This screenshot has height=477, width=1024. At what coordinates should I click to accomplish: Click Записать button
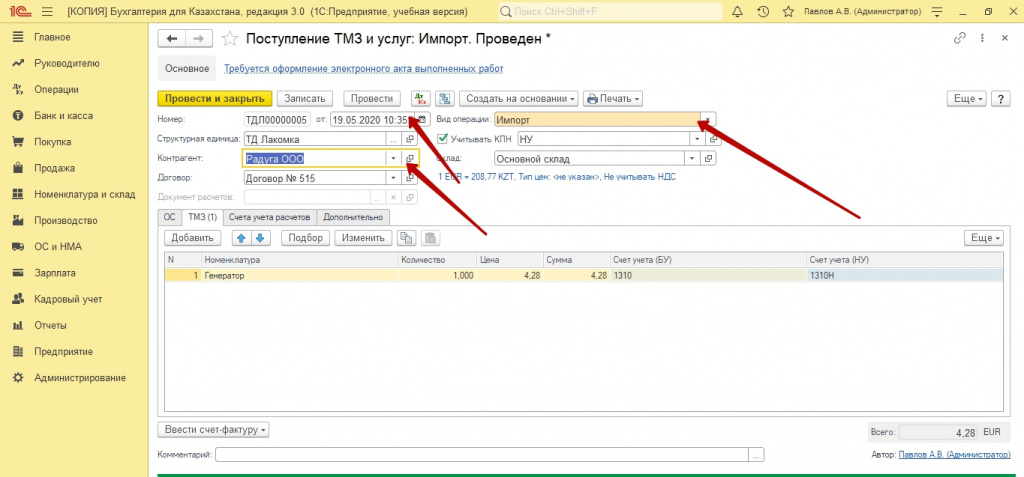[x=304, y=99]
